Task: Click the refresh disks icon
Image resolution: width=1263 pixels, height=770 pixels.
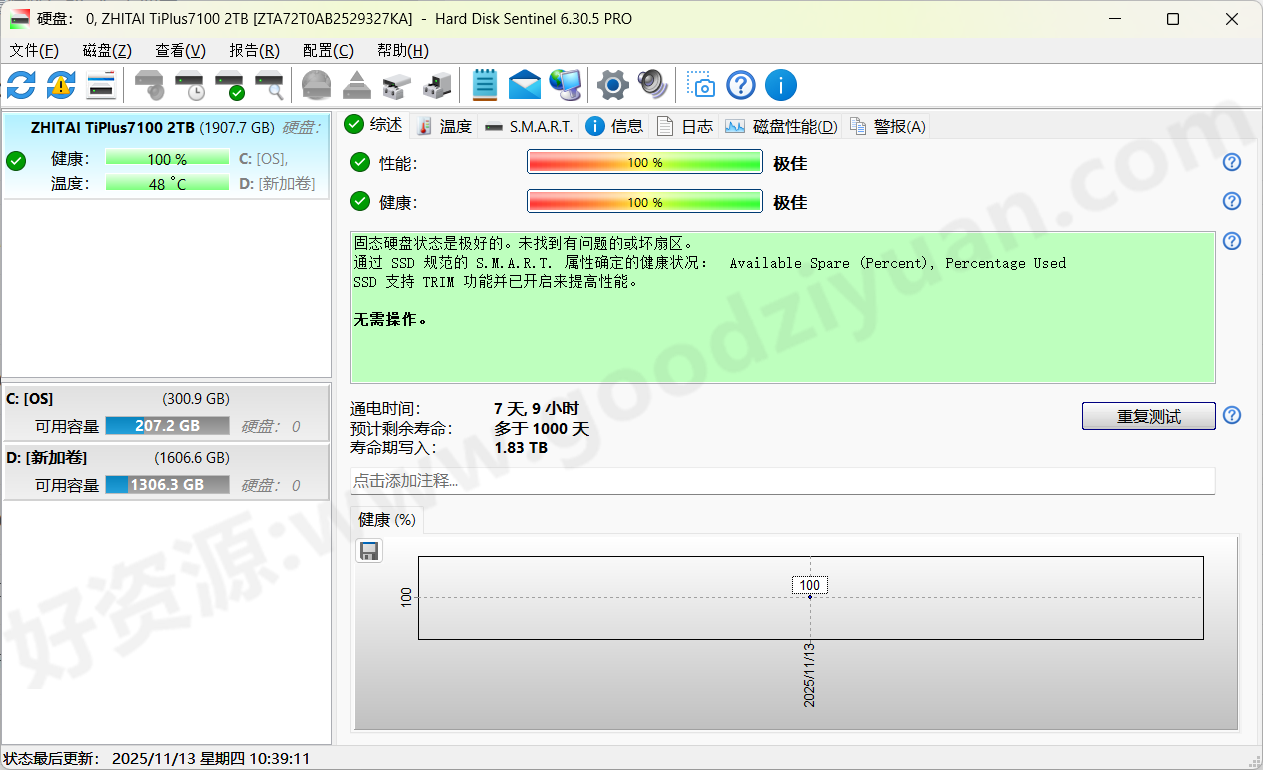Action: pyautogui.click(x=20, y=85)
